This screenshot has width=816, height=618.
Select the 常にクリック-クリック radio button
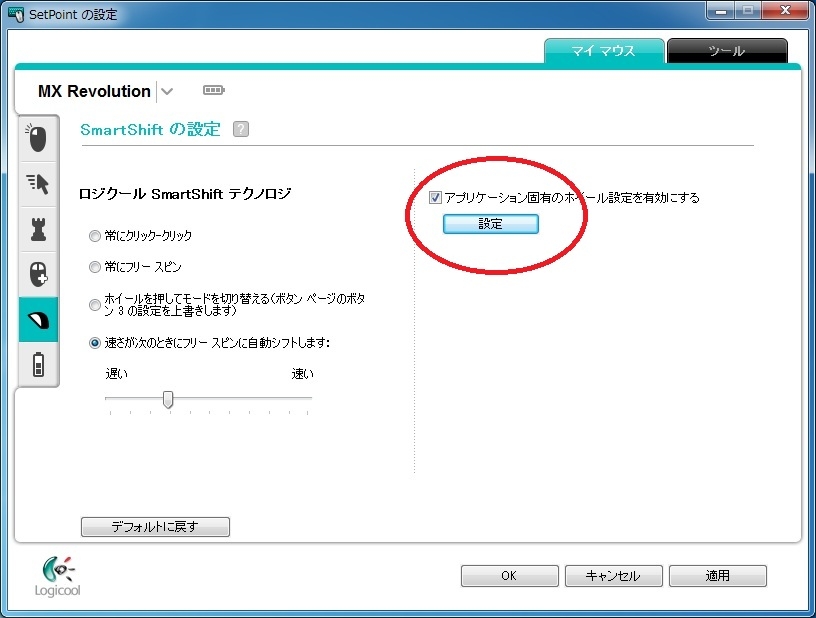[95, 236]
